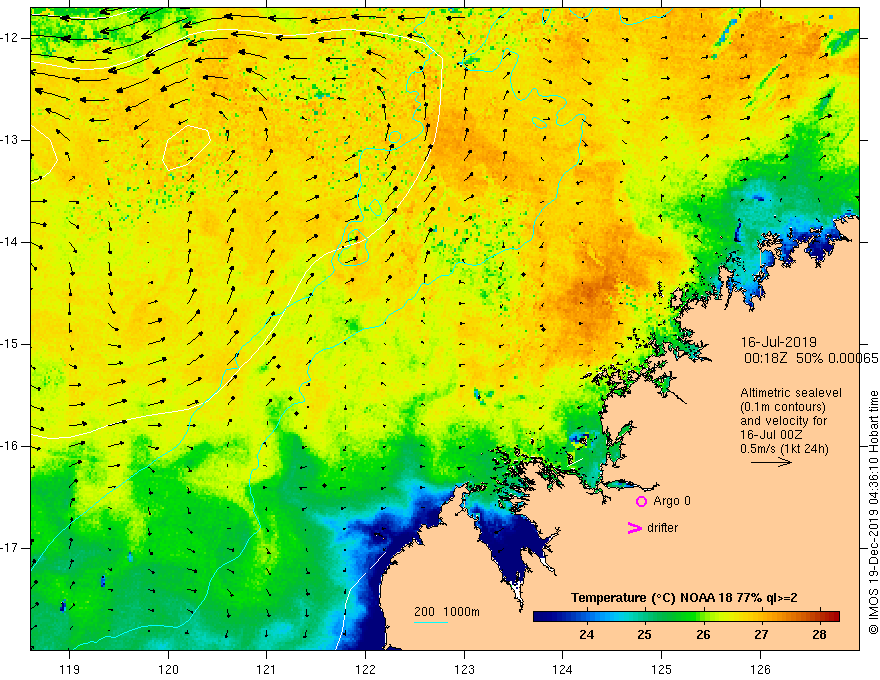This screenshot has height=680, width=880.
Task: Click the temperature color bar
Action: [x=686, y=616]
